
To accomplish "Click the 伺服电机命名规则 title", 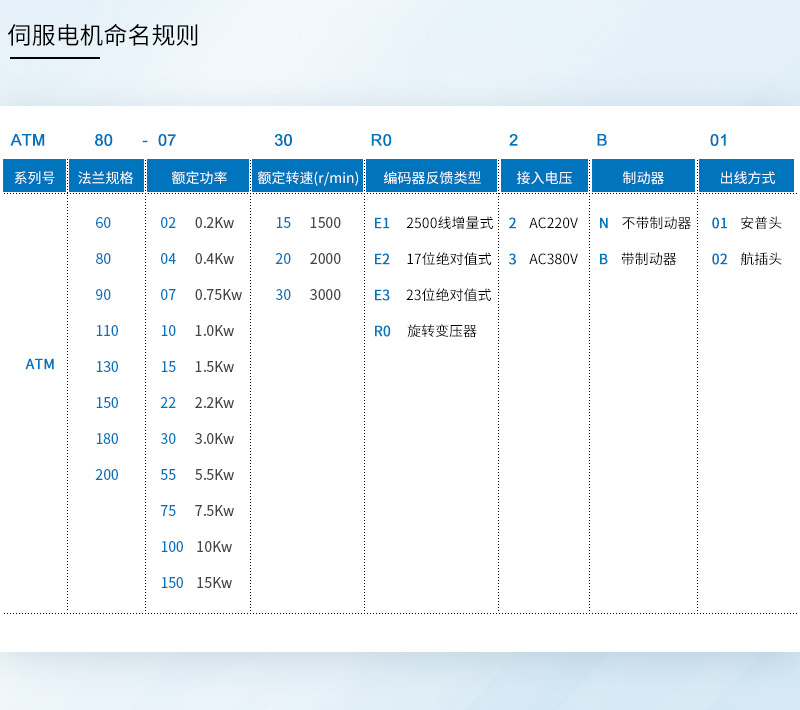I will tap(103, 36).
